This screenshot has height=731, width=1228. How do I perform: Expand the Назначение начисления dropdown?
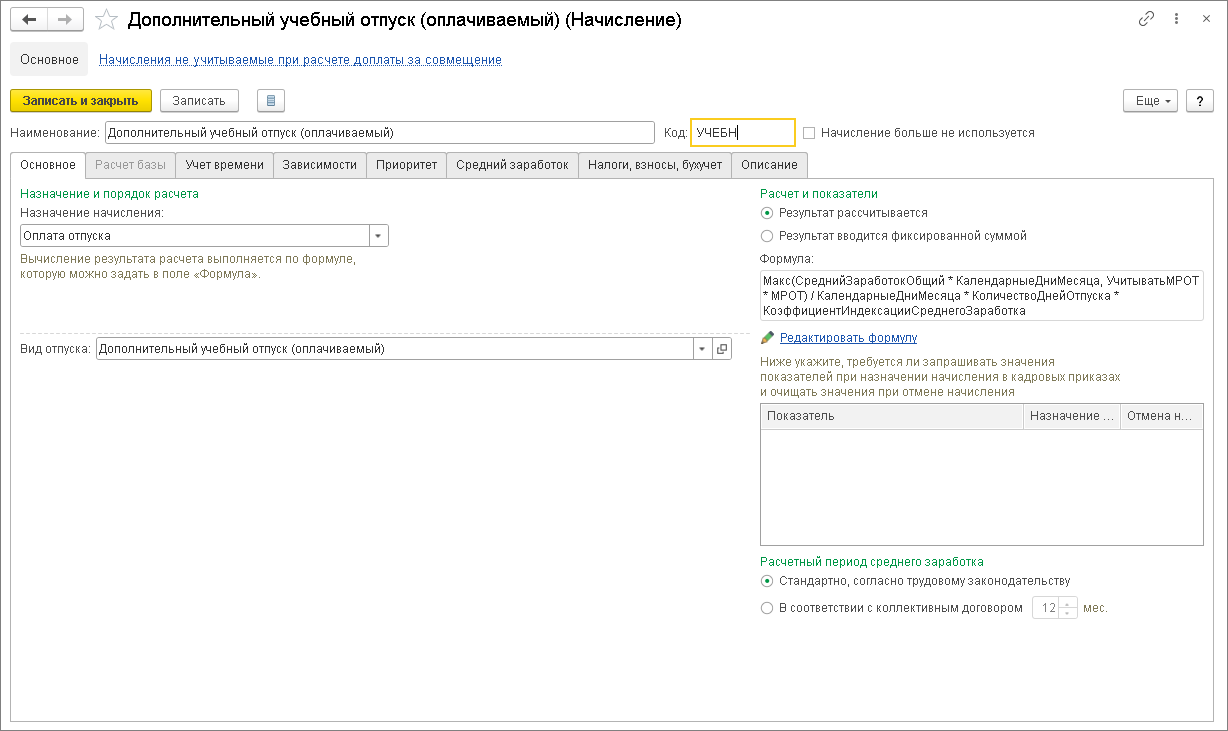(x=379, y=236)
